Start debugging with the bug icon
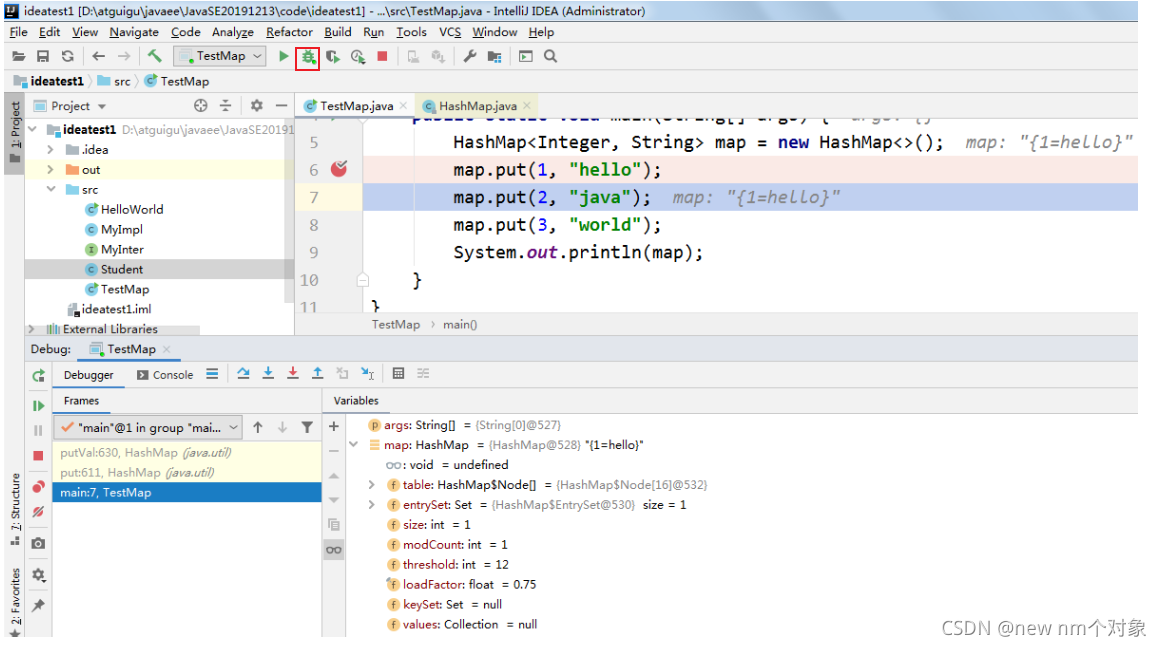 point(308,57)
